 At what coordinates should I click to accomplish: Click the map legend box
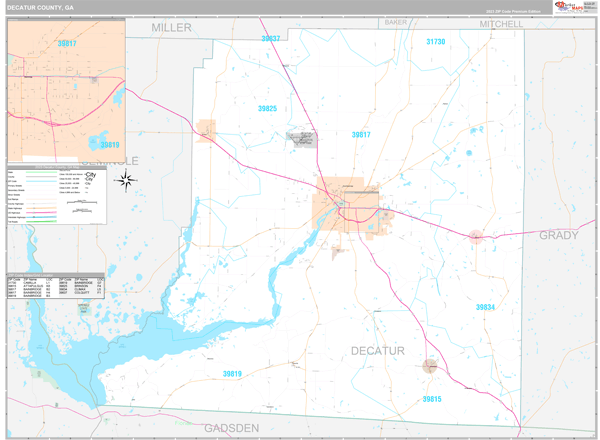tap(64, 194)
